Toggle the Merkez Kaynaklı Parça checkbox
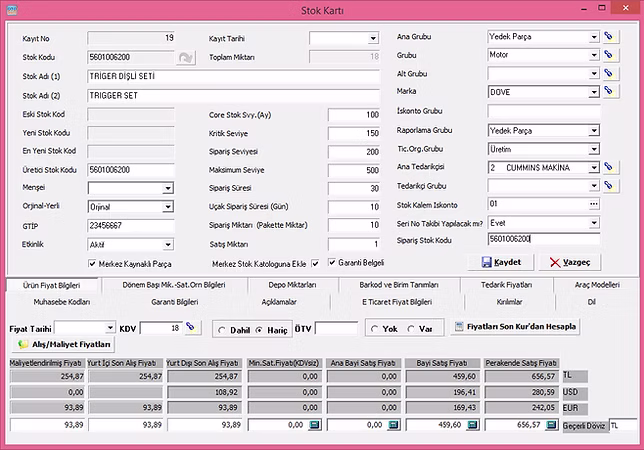Screen dimensions: 644x450 pyautogui.click(x=92, y=263)
